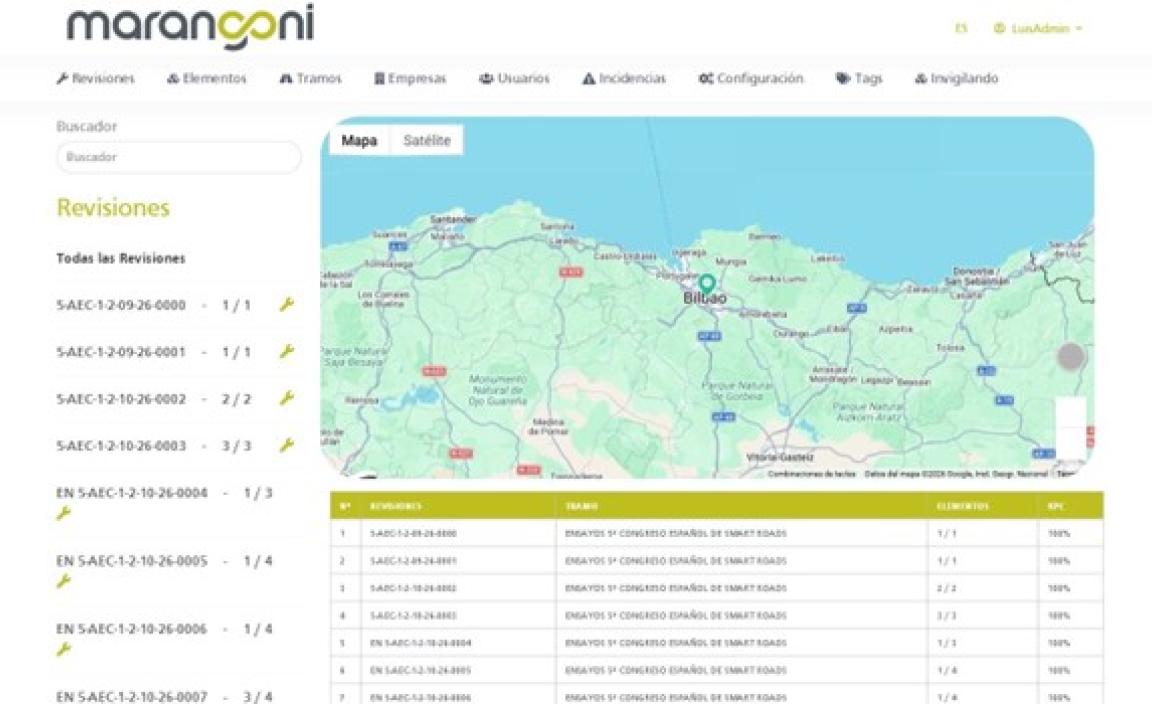Open the Incidencias section

[624, 78]
